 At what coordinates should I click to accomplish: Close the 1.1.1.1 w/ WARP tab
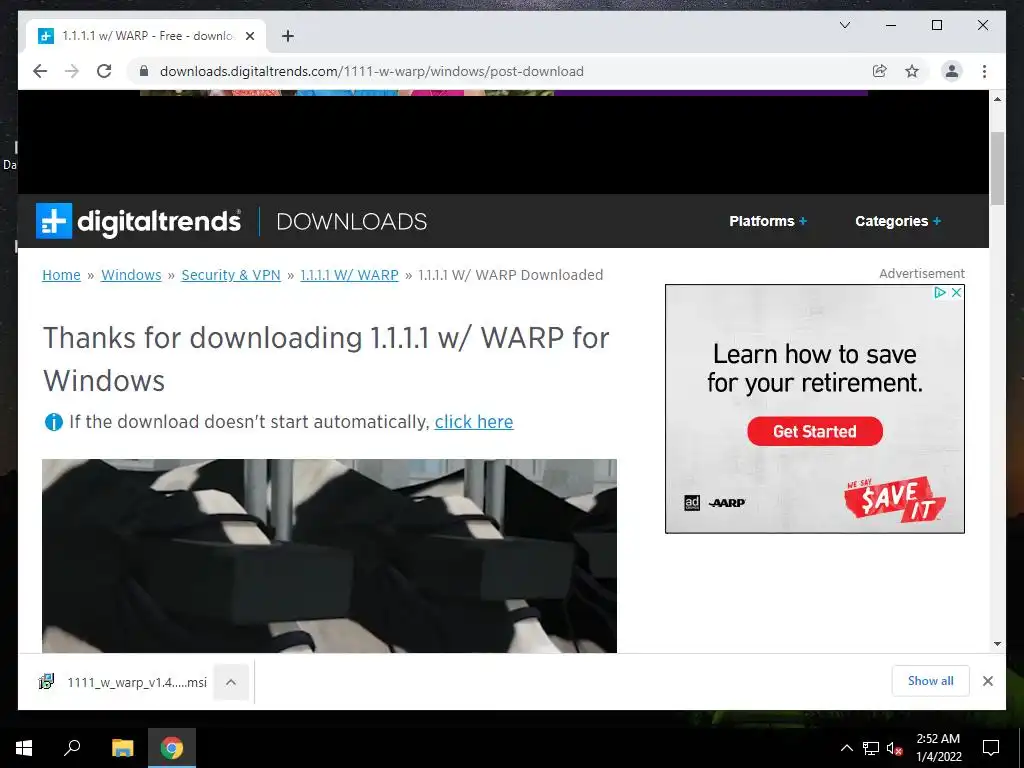click(249, 36)
